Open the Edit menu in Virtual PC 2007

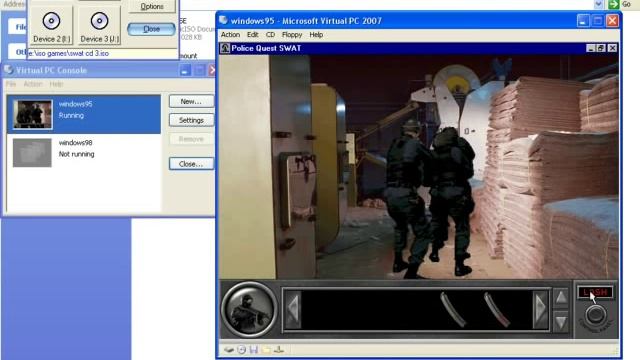[x=252, y=35]
